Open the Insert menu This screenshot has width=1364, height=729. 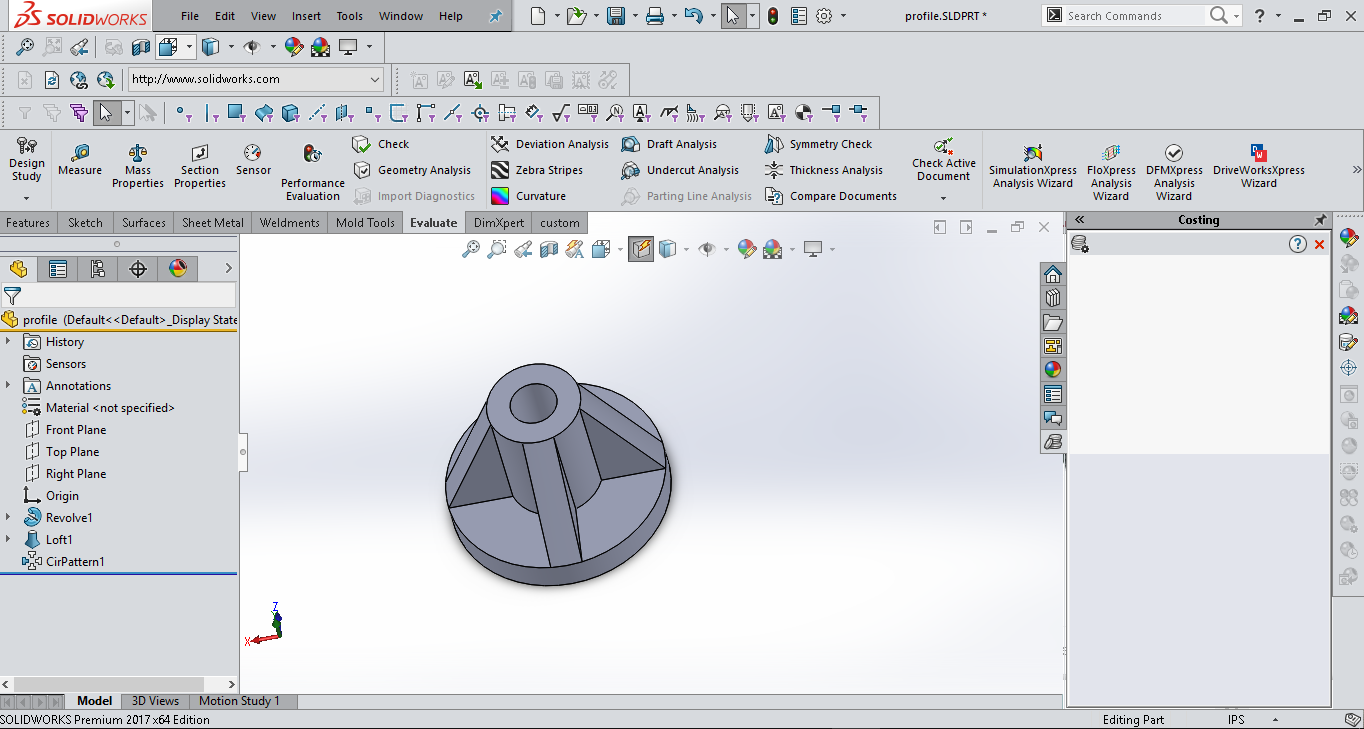click(306, 16)
